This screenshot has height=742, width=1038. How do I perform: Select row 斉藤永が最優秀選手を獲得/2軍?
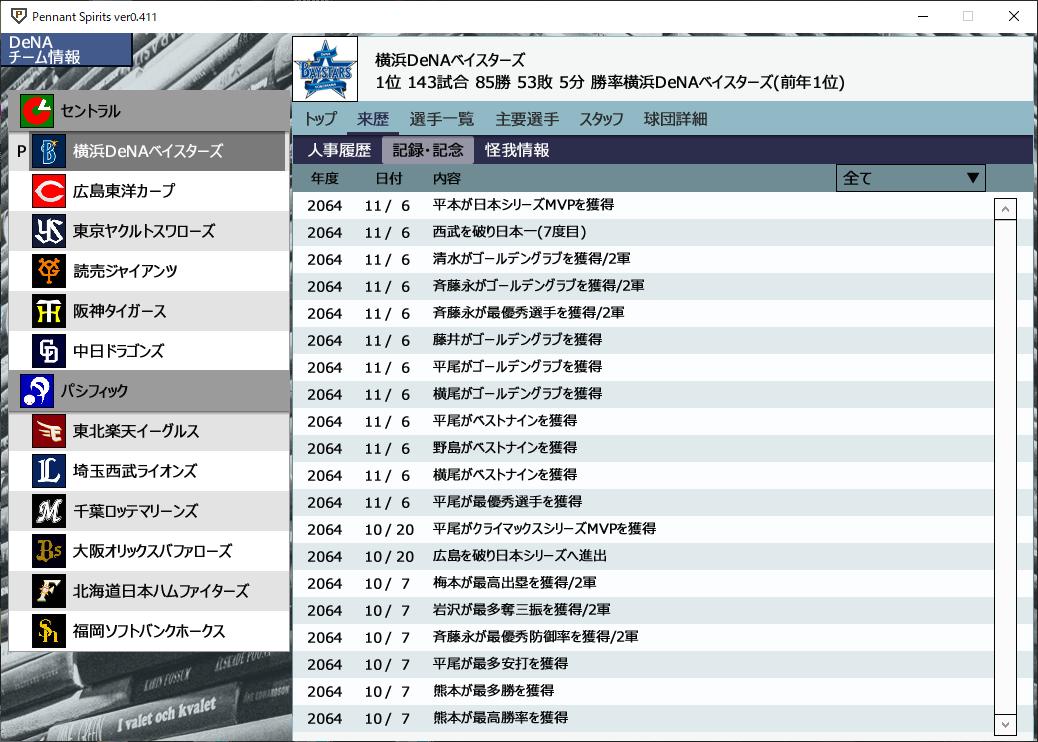click(642, 313)
